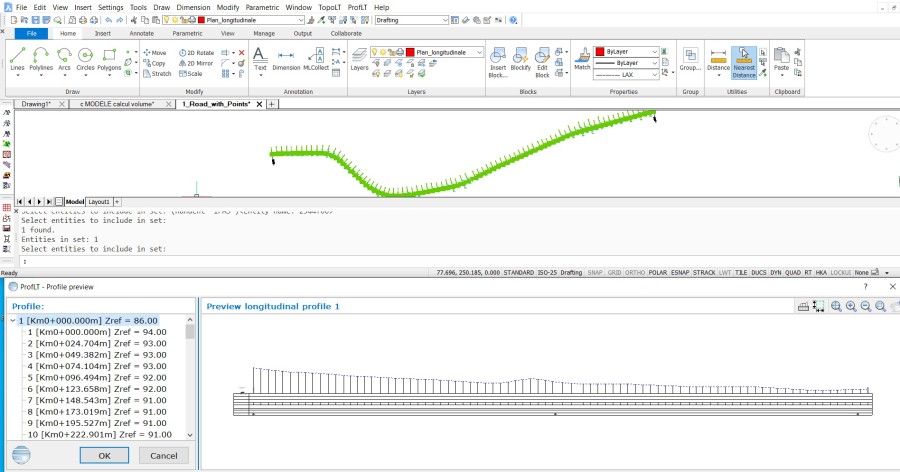900x472 pixels.
Task: Open LAX lineweight dropdown
Action: pos(654,75)
